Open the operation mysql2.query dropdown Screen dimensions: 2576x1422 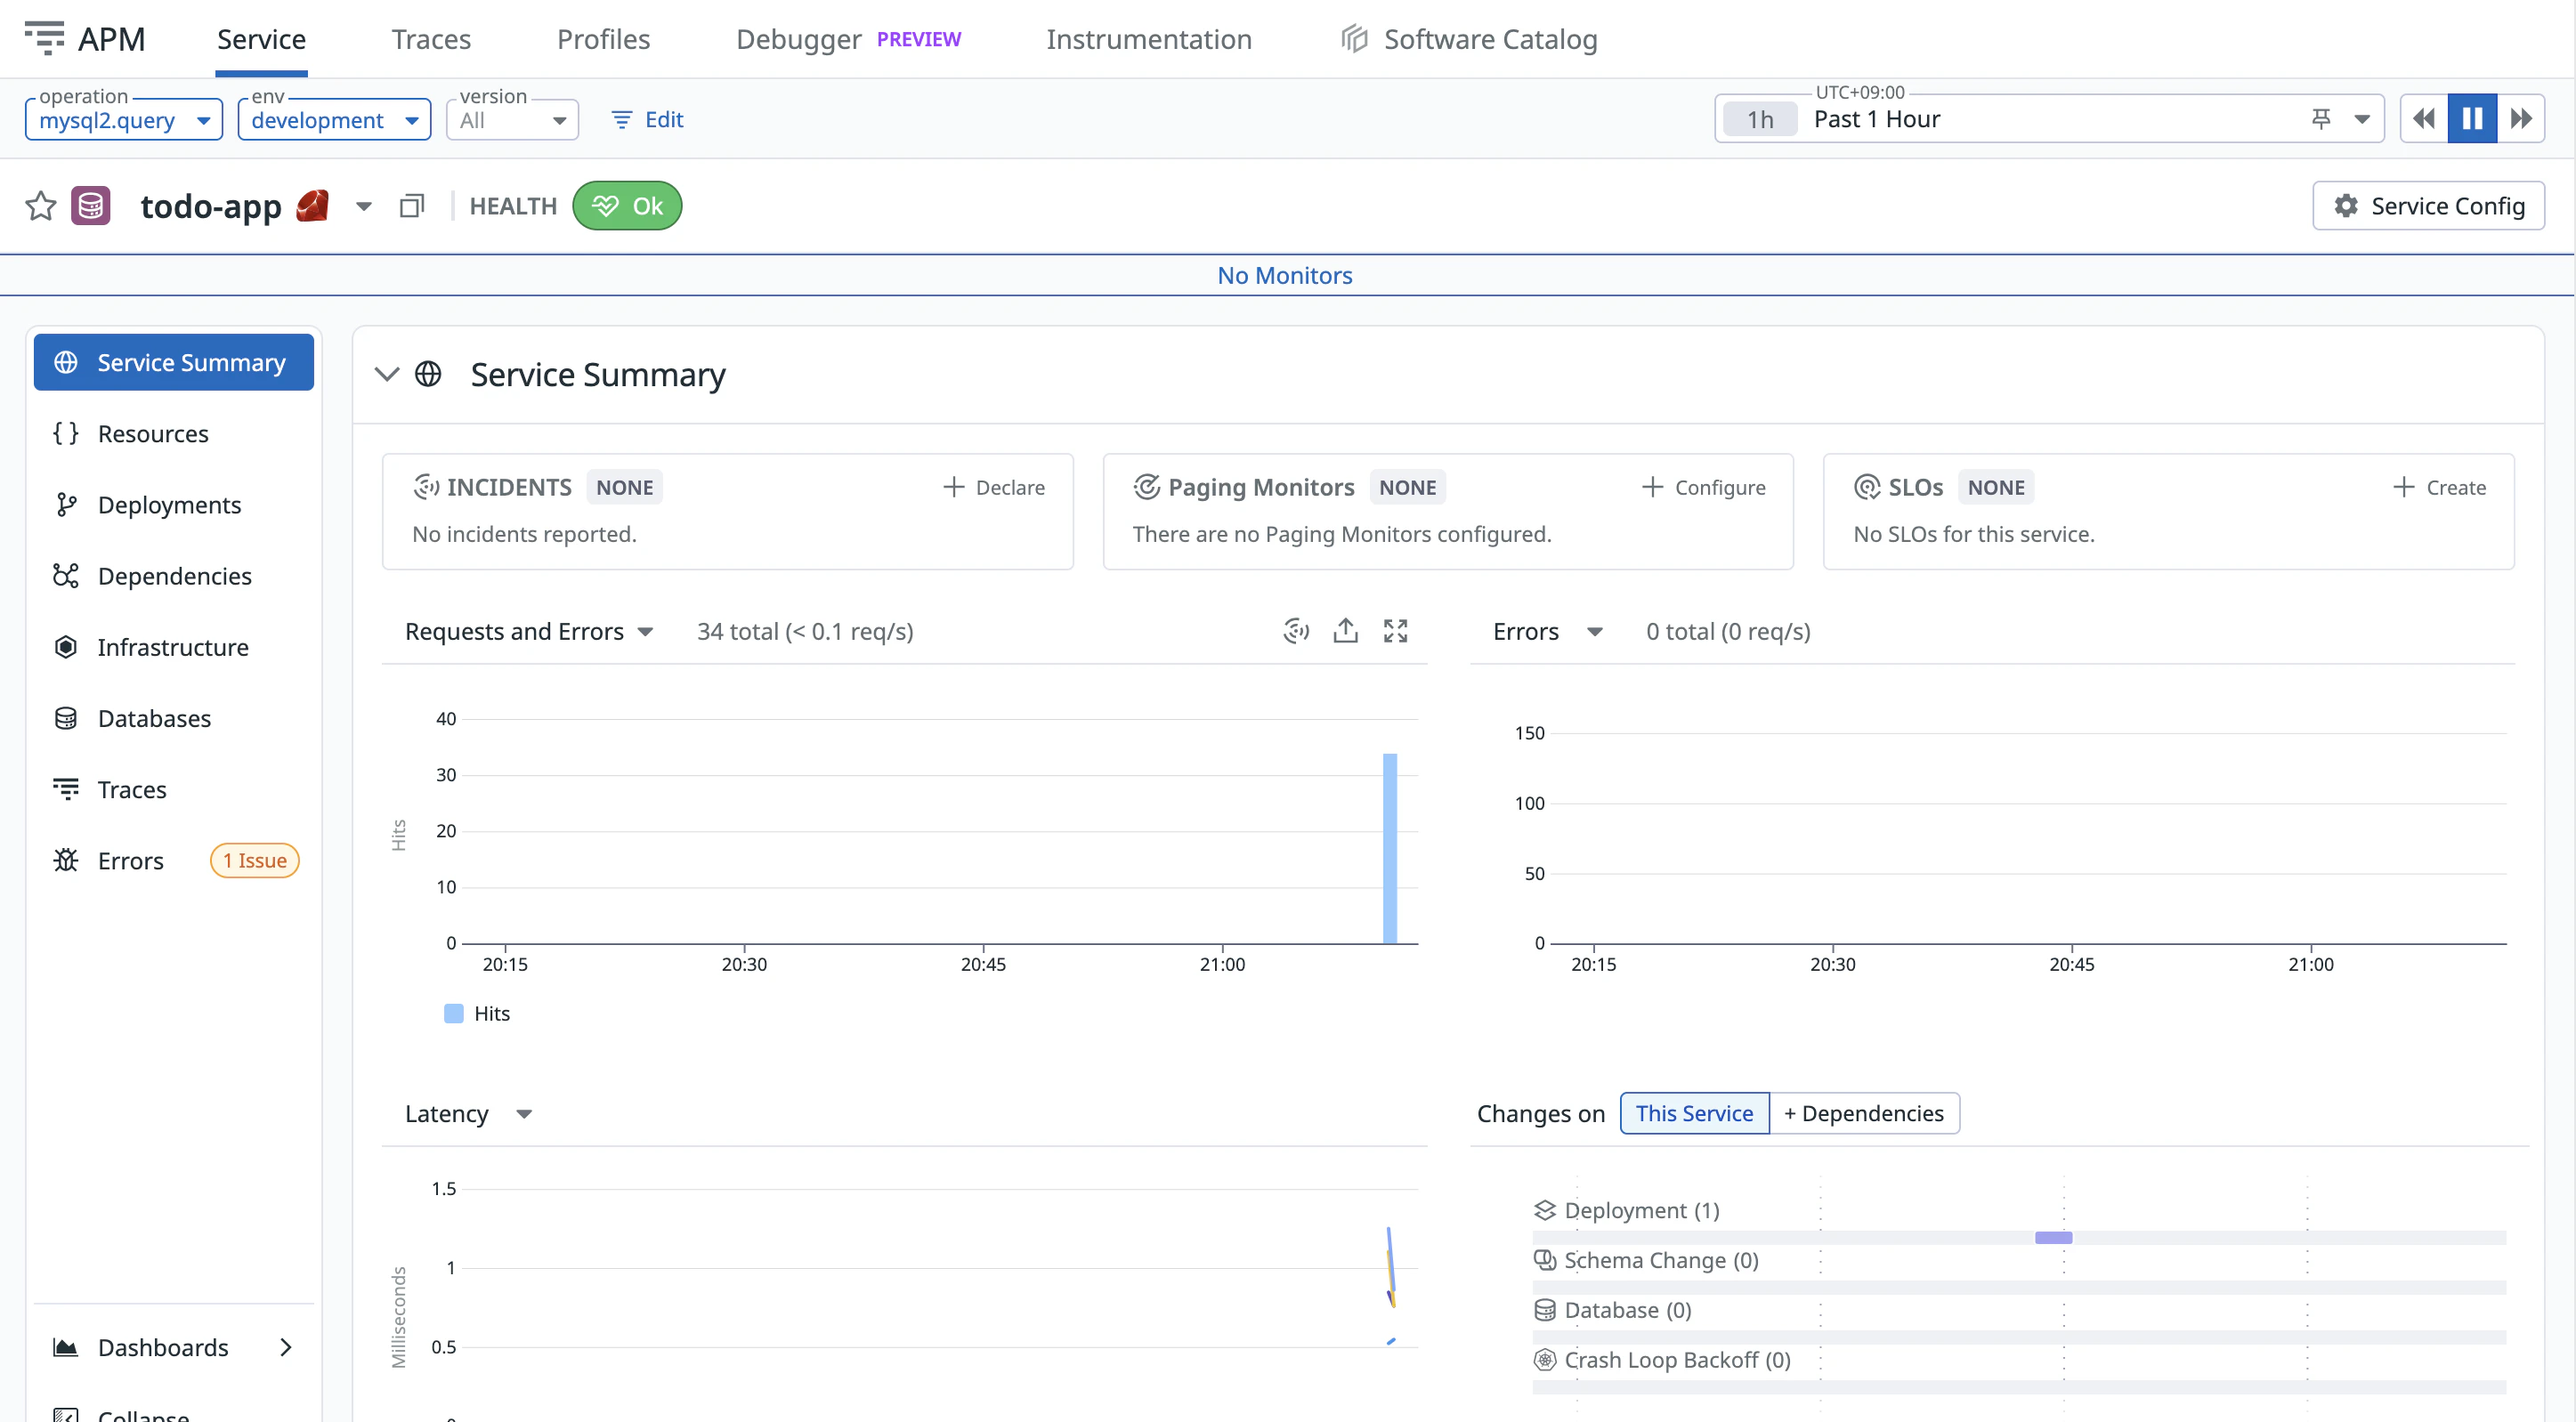coord(124,120)
